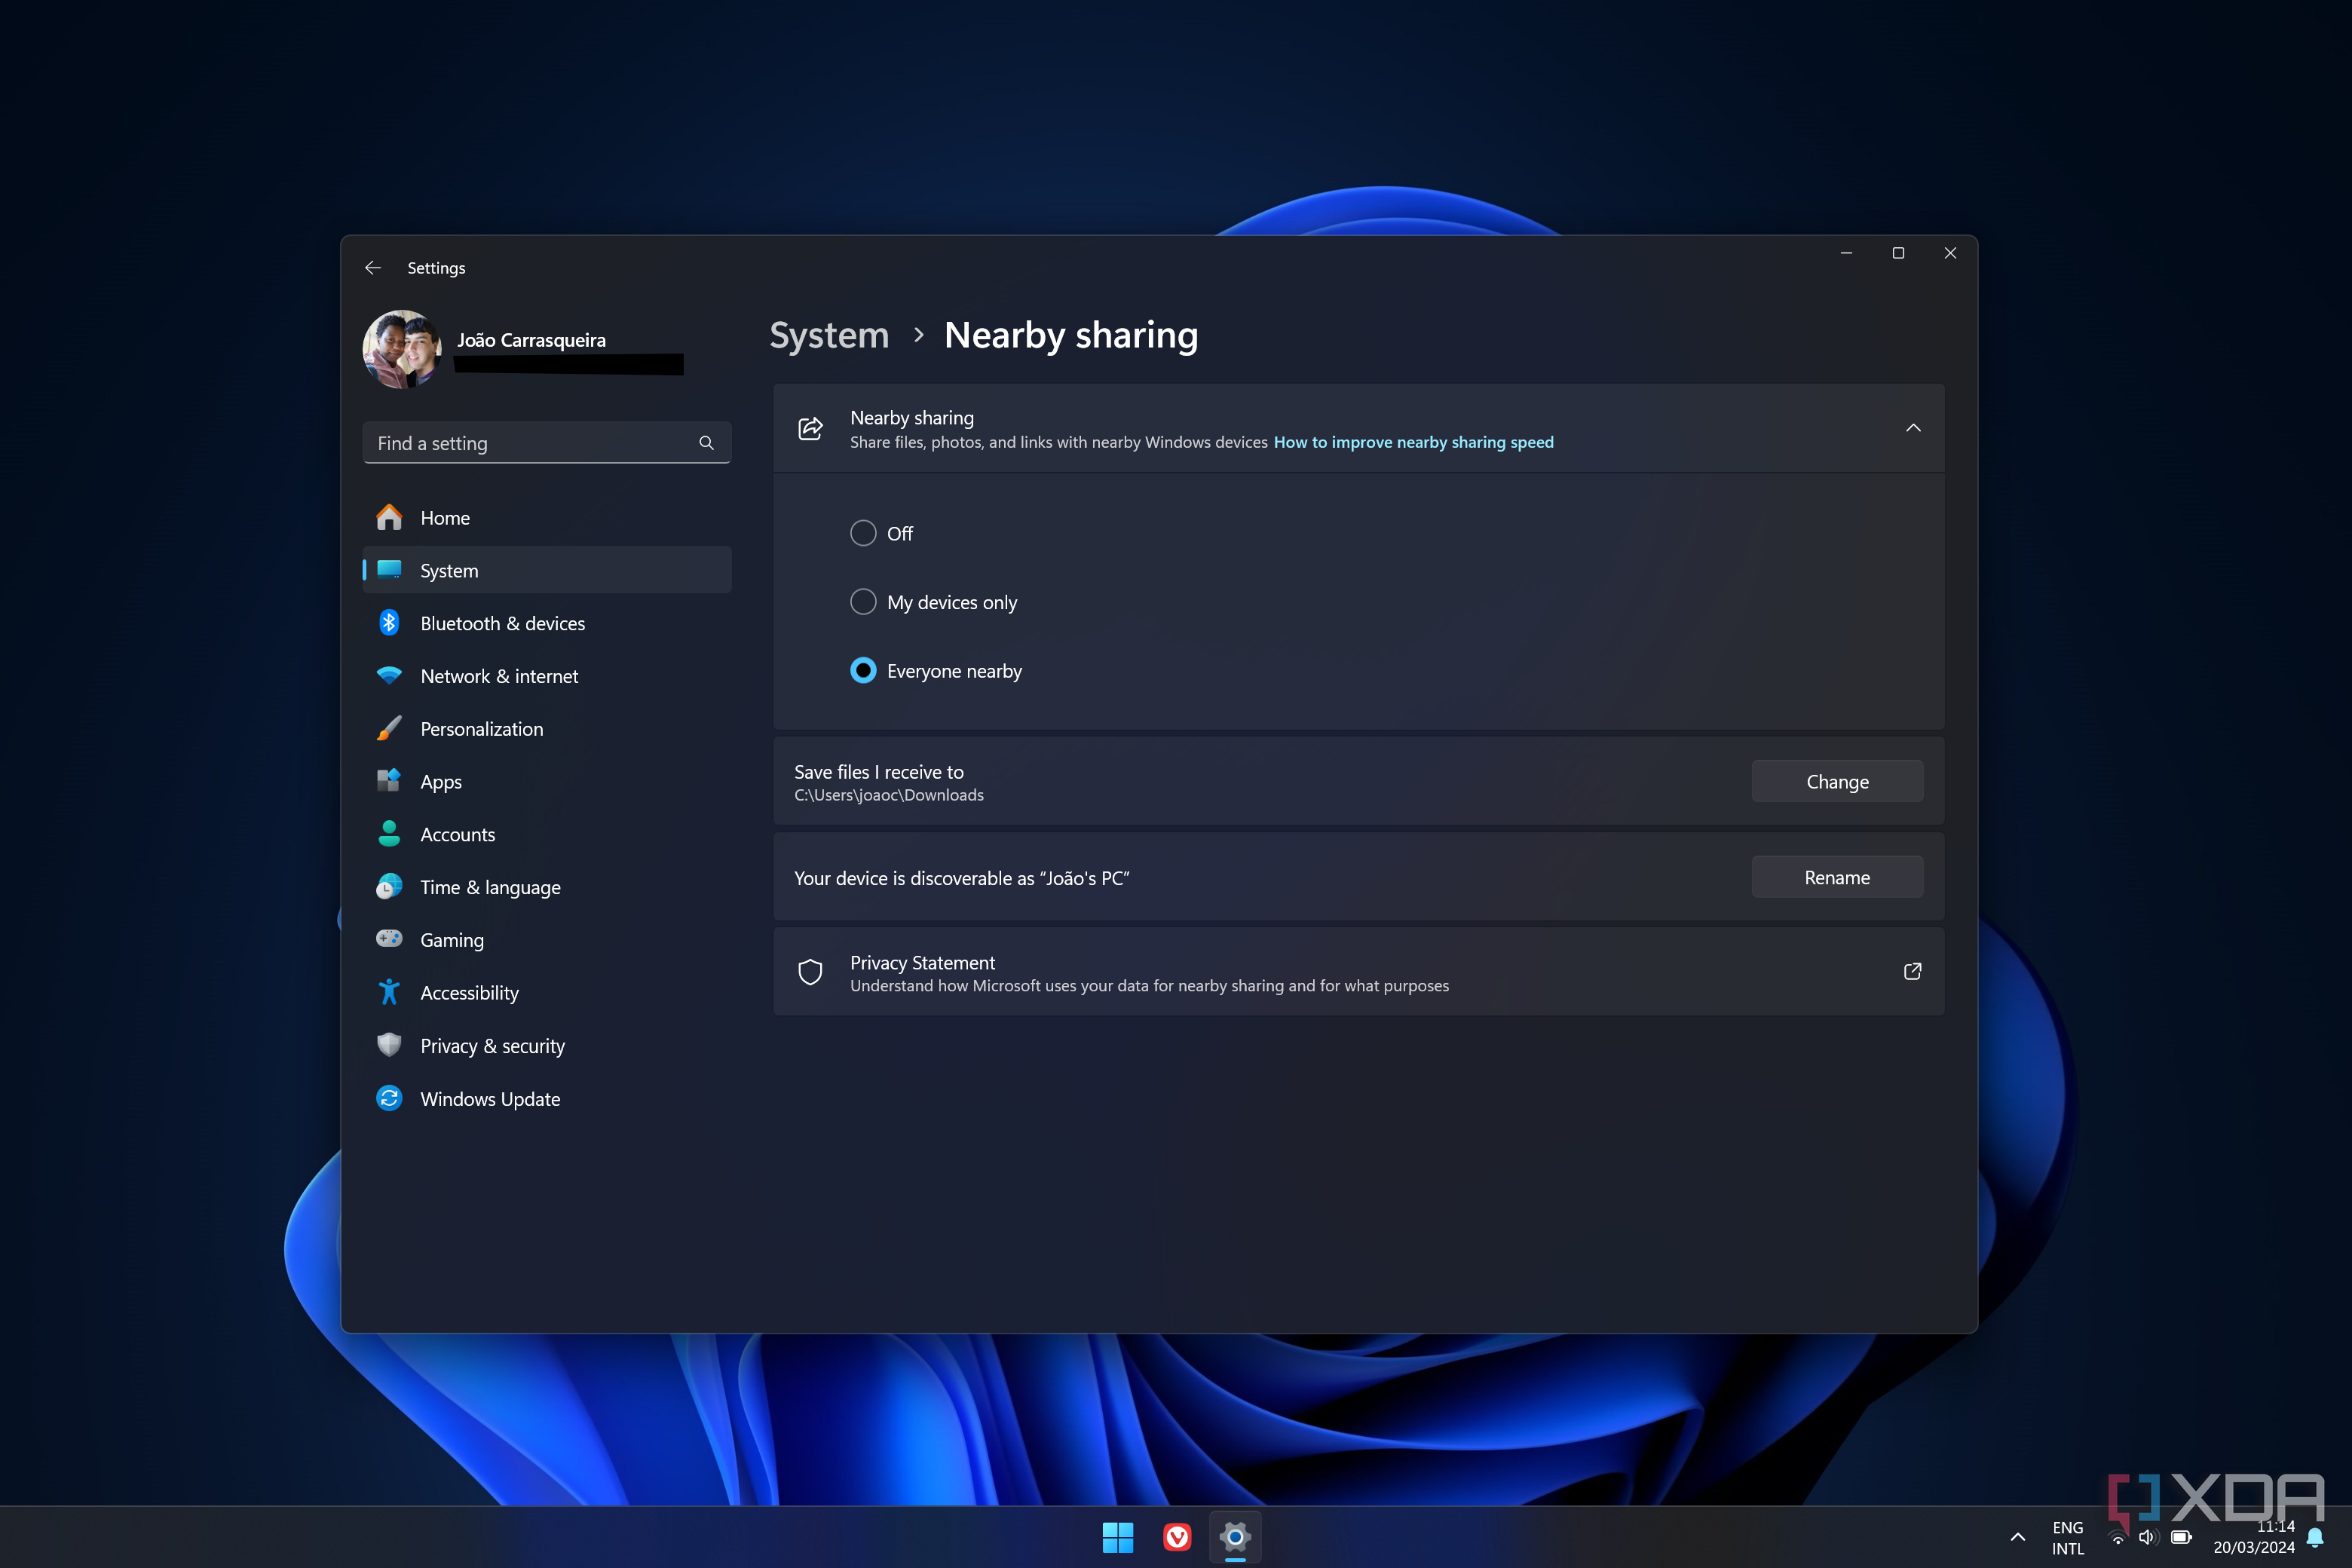Click the Windows Start button
The height and width of the screenshot is (1568, 2352).
pyautogui.click(x=1117, y=1537)
